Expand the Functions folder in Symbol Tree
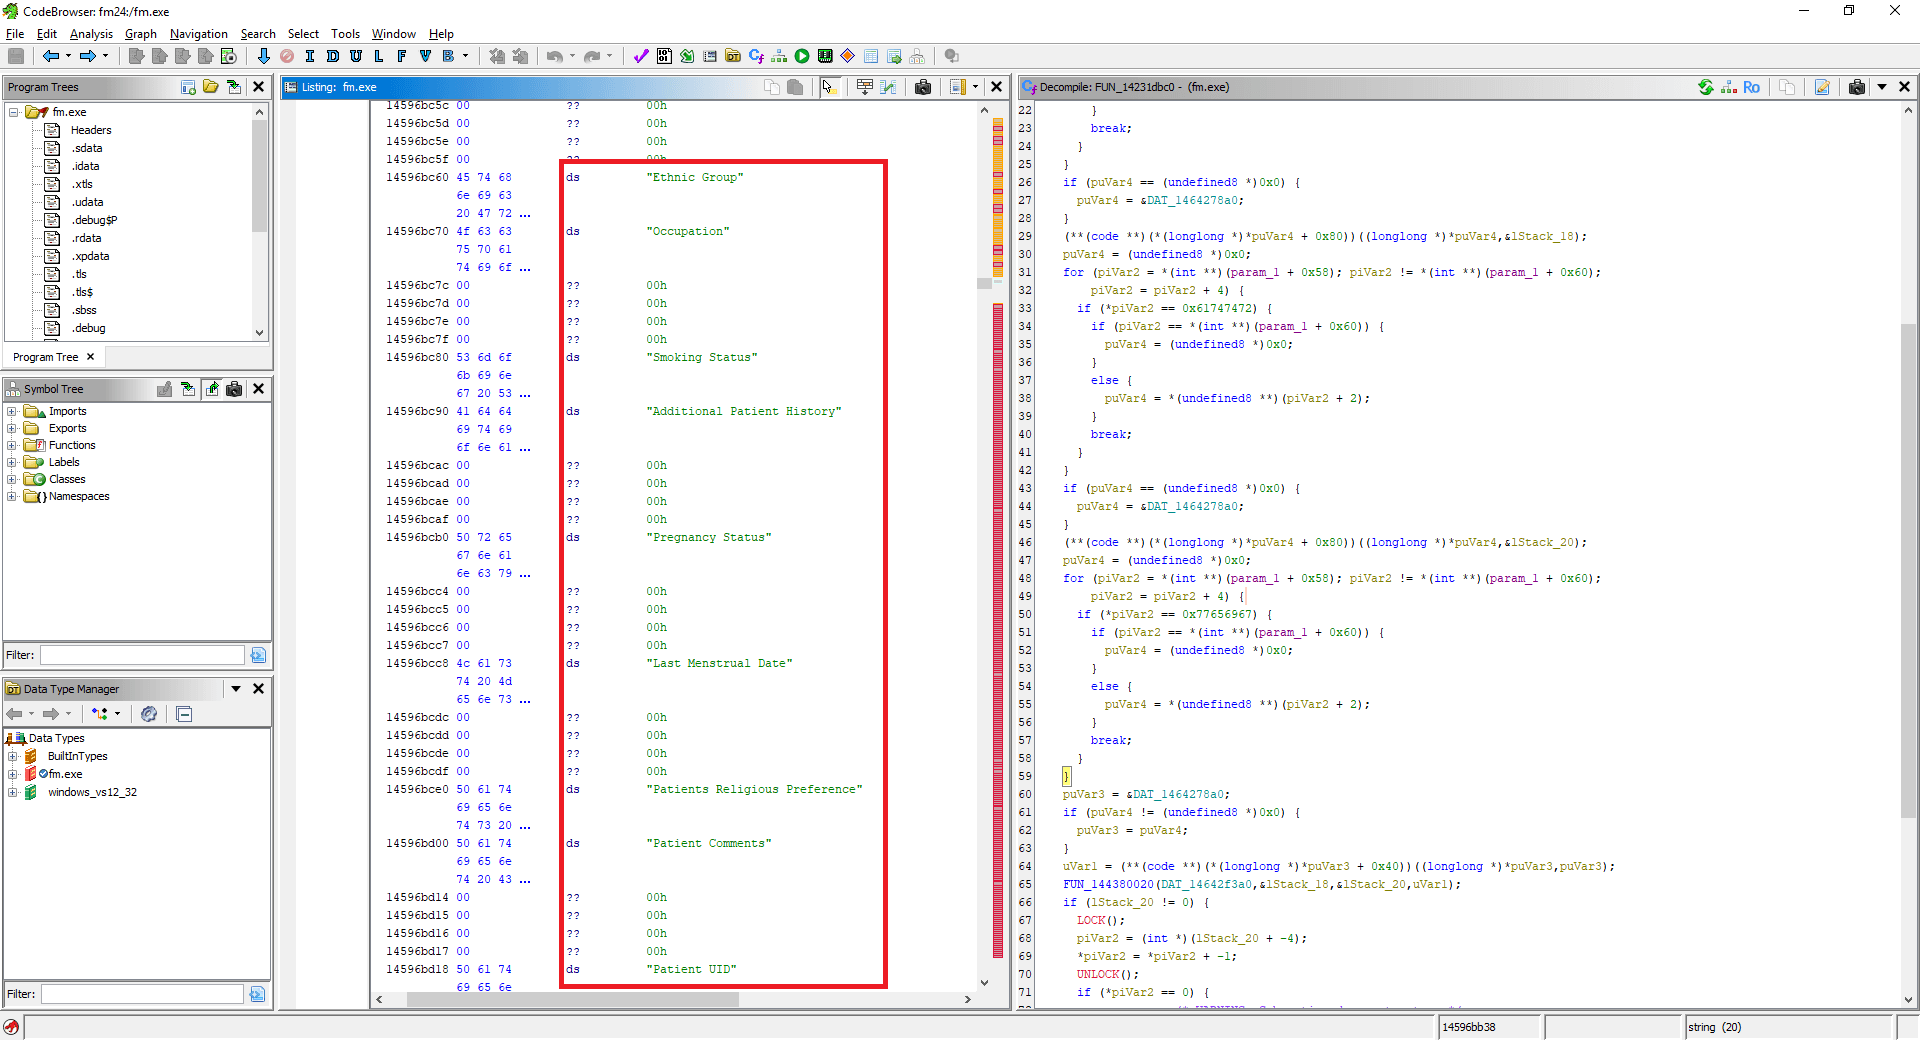This screenshot has height=1040, width=1920. click(12, 445)
